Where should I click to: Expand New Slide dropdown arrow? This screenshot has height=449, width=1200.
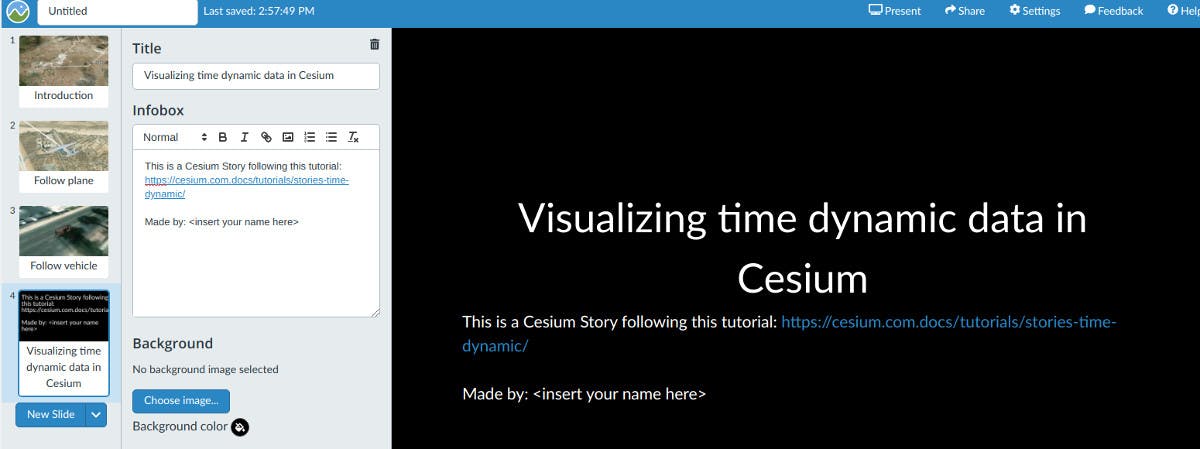[x=96, y=414]
